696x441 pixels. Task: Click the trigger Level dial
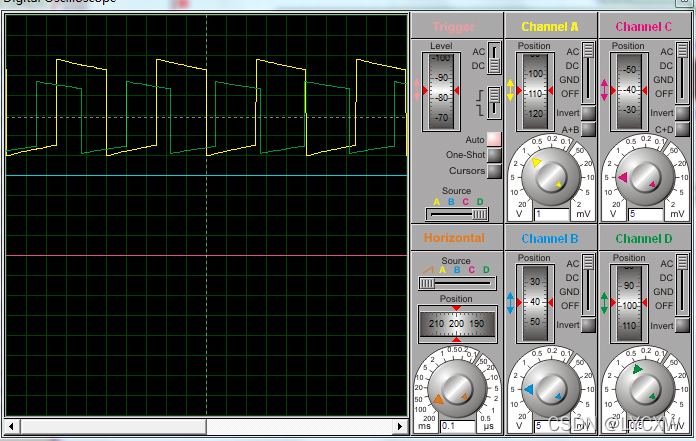coord(441,91)
